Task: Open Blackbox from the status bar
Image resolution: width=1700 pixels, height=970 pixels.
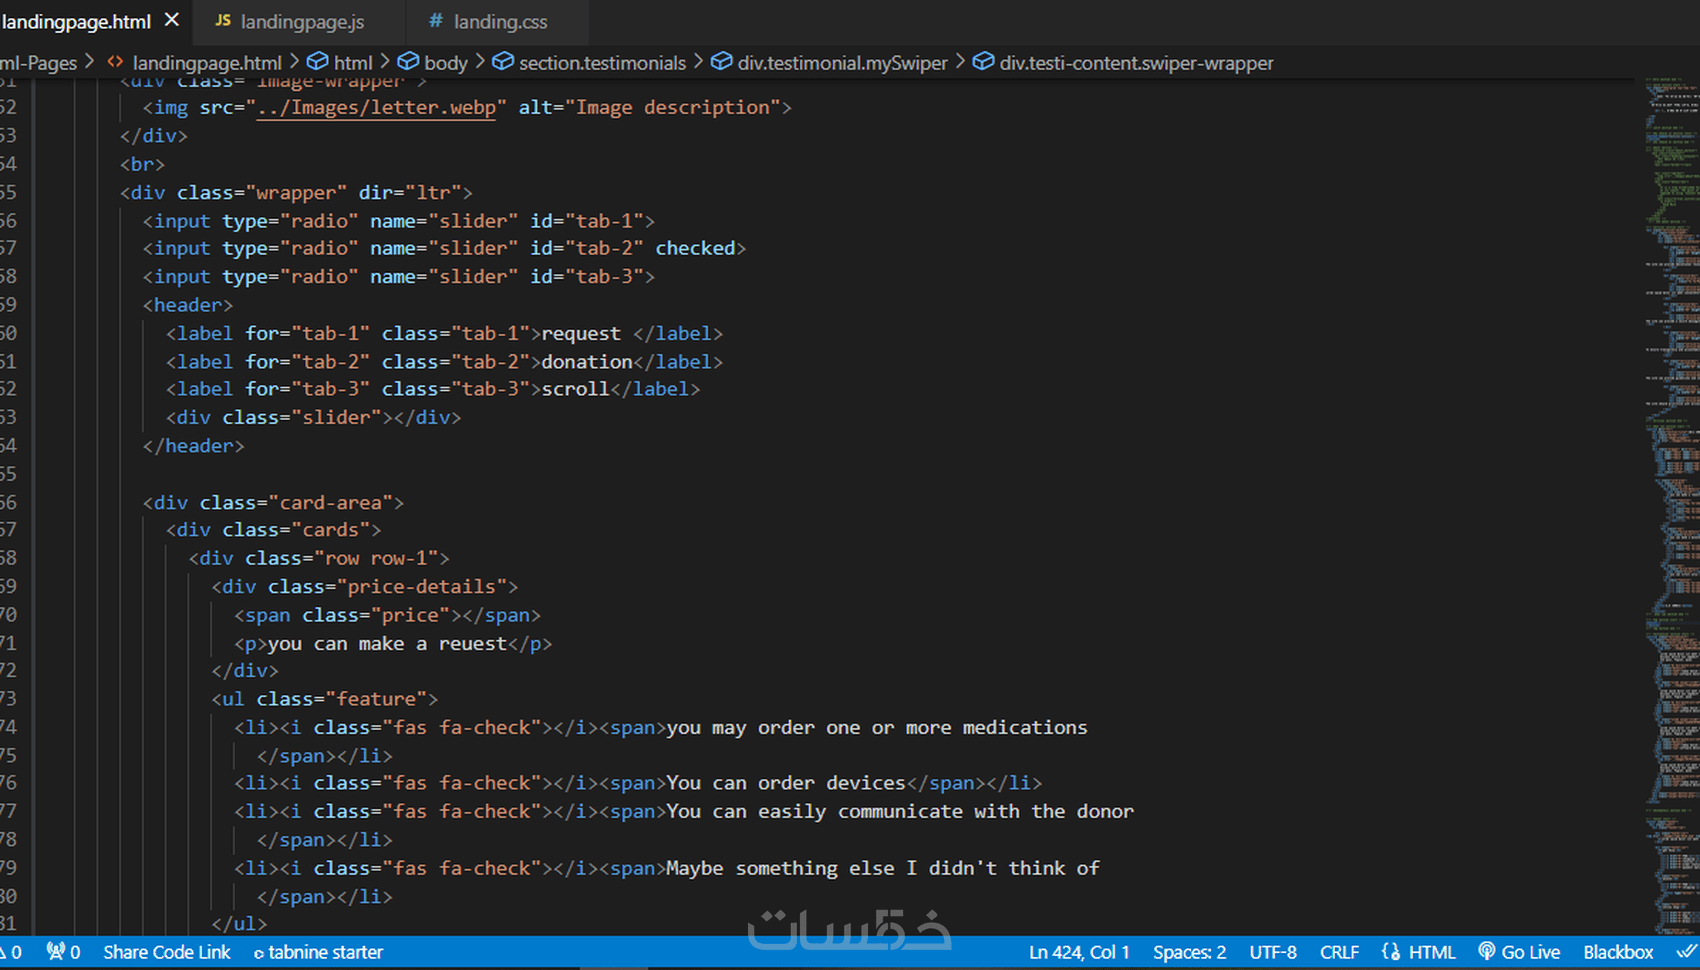Action: [1617, 952]
